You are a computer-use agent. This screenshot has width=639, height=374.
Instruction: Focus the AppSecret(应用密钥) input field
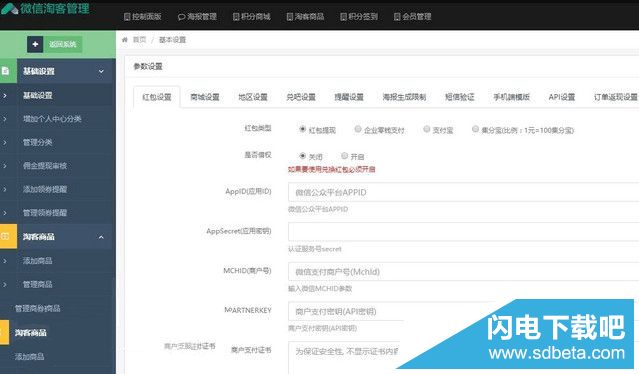pos(463,231)
